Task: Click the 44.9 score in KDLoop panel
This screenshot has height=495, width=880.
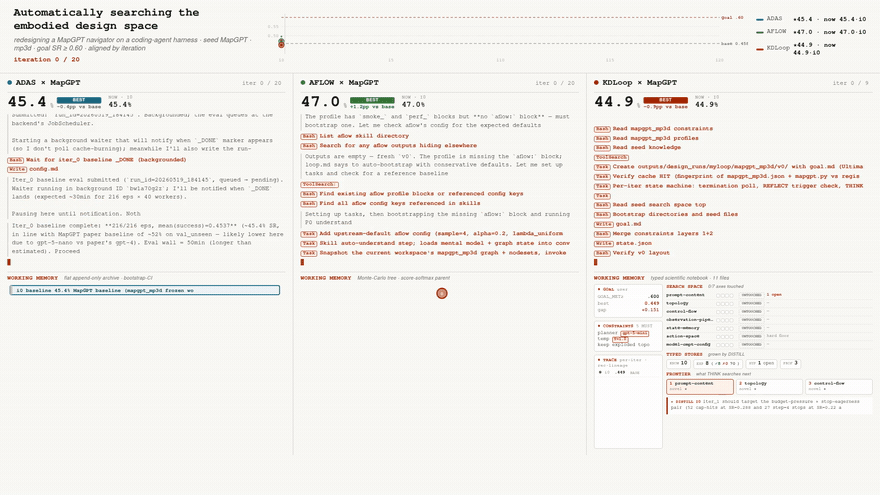Action: coord(614,102)
